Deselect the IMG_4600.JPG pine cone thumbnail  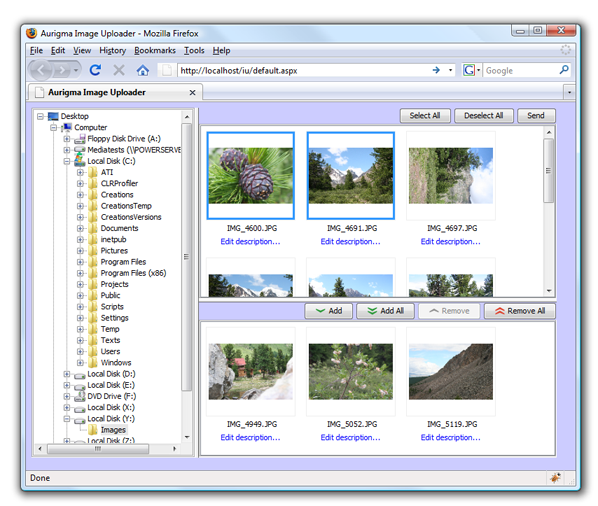251,175
